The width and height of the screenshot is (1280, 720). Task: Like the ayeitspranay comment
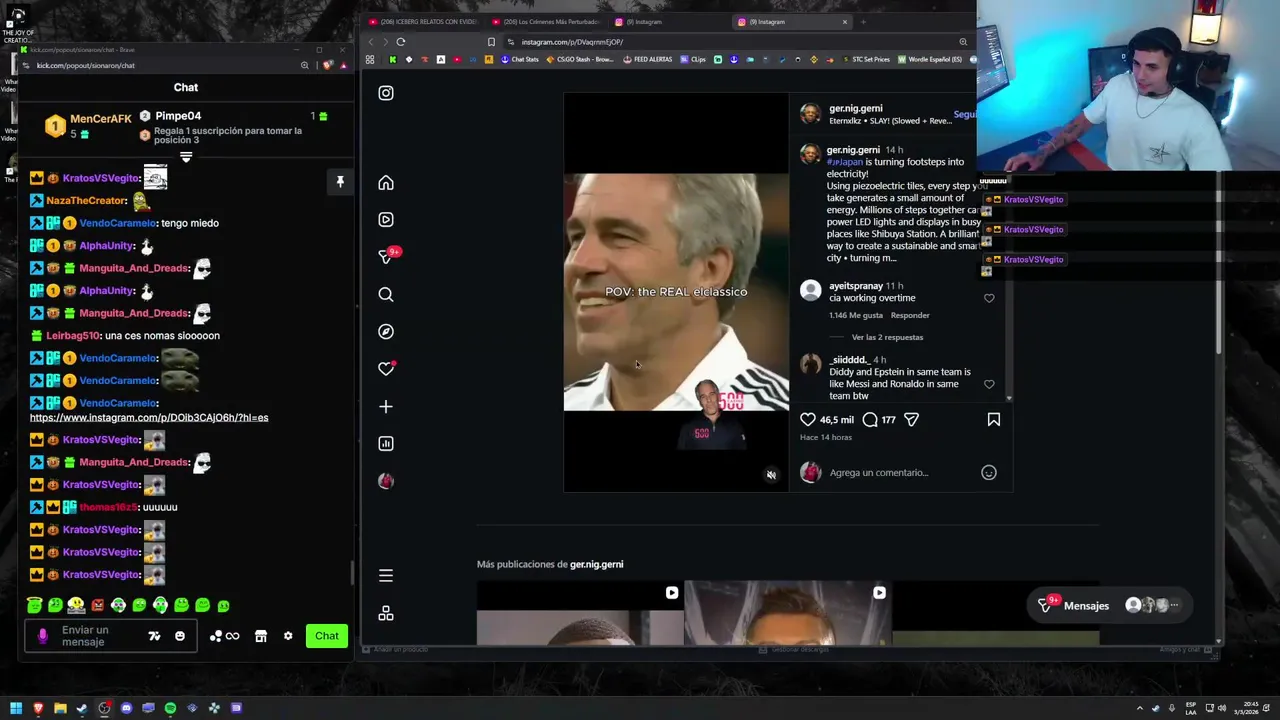989,298
